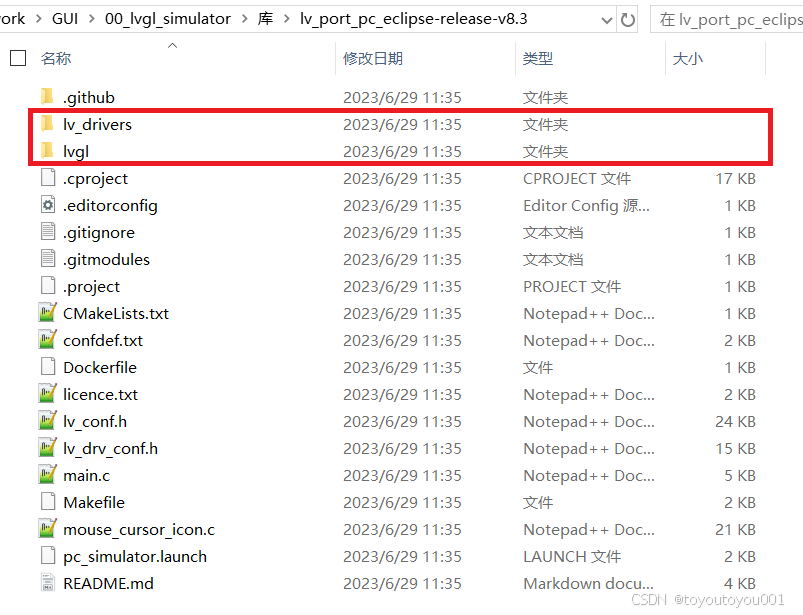Navigate to 库 in breadcrumb path
Viewport: 803px width, 615px height.
click(266, 18)
